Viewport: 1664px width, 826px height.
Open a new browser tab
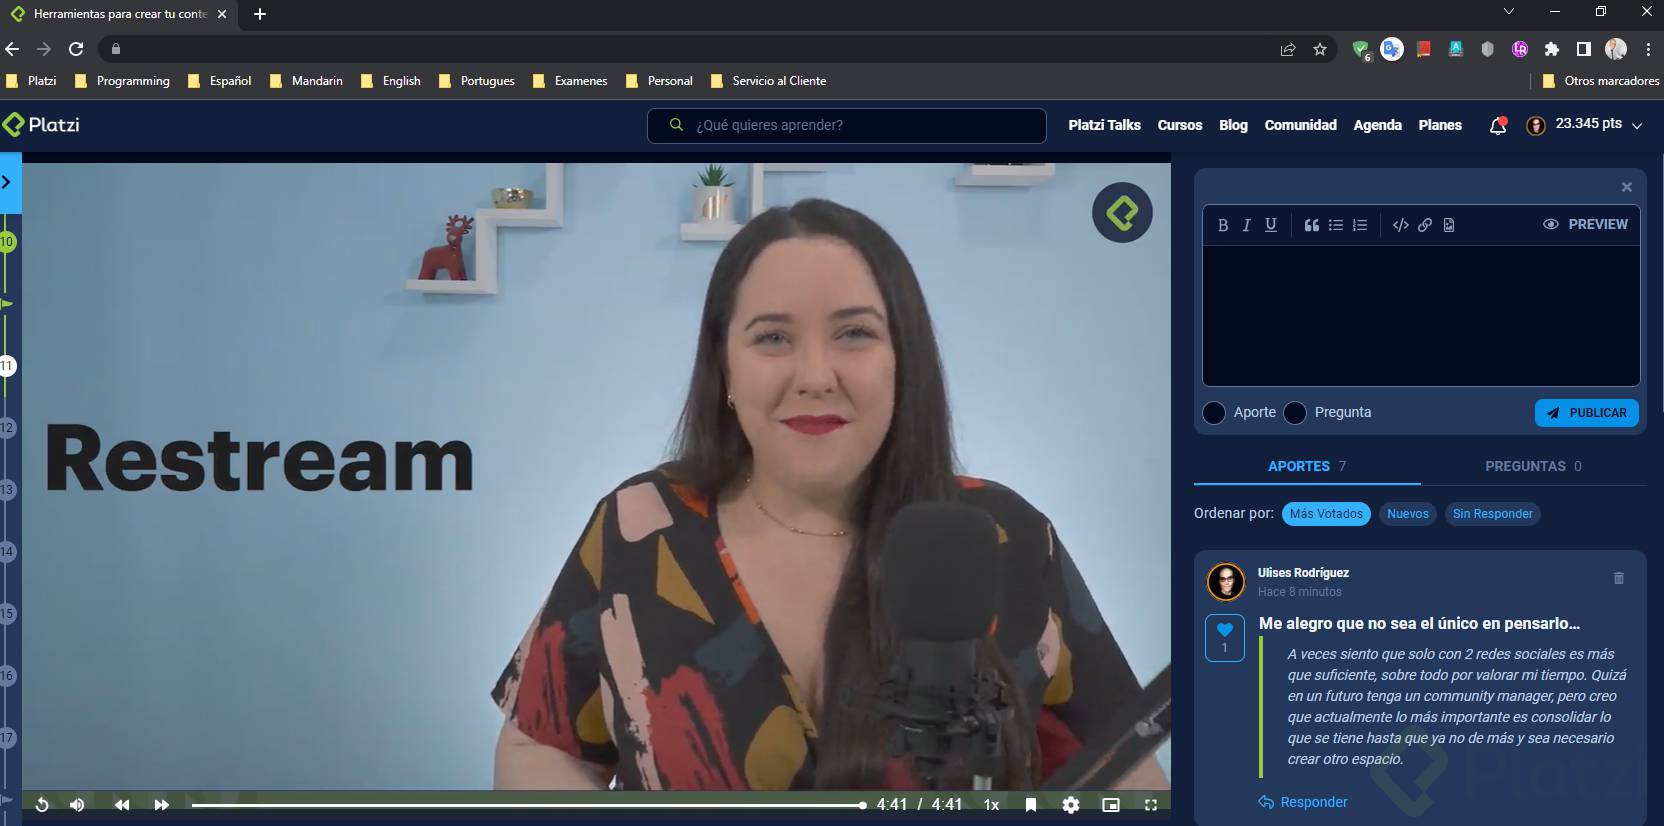click(260, 14)
